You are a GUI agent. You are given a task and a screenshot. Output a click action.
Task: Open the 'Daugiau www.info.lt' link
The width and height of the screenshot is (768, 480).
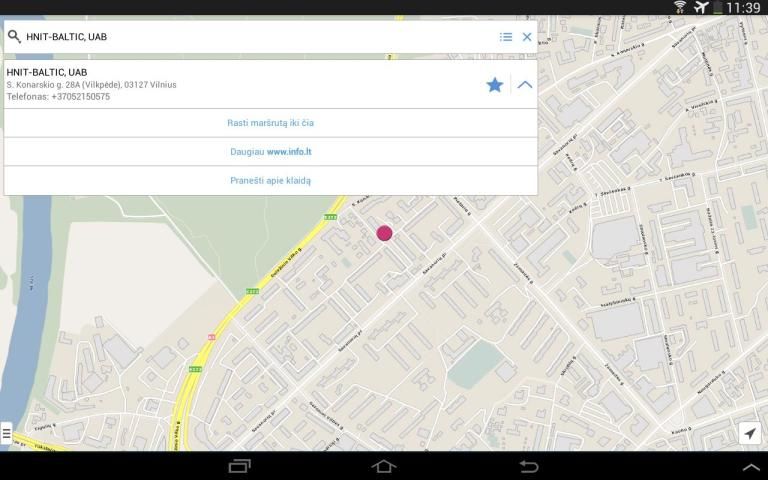coord(270,152)
